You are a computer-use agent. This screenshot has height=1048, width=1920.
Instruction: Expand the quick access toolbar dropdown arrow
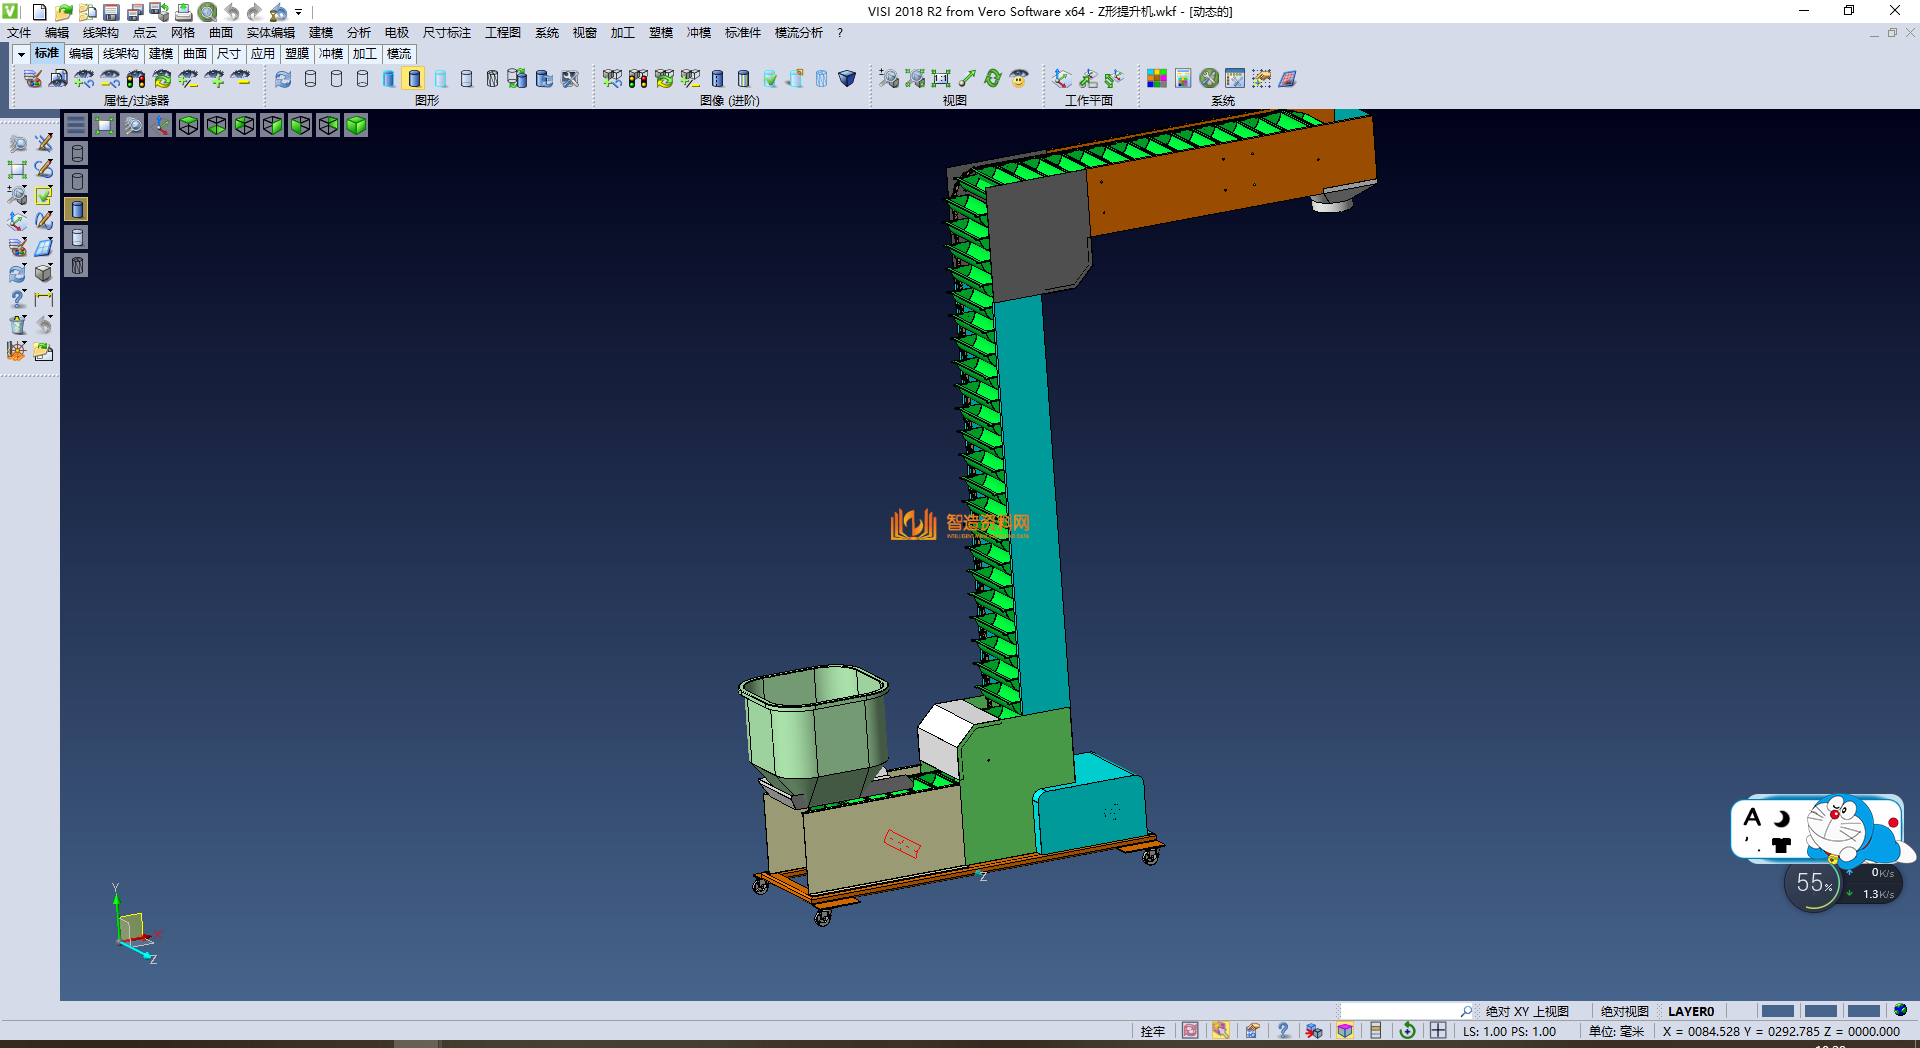coord(299,12)
